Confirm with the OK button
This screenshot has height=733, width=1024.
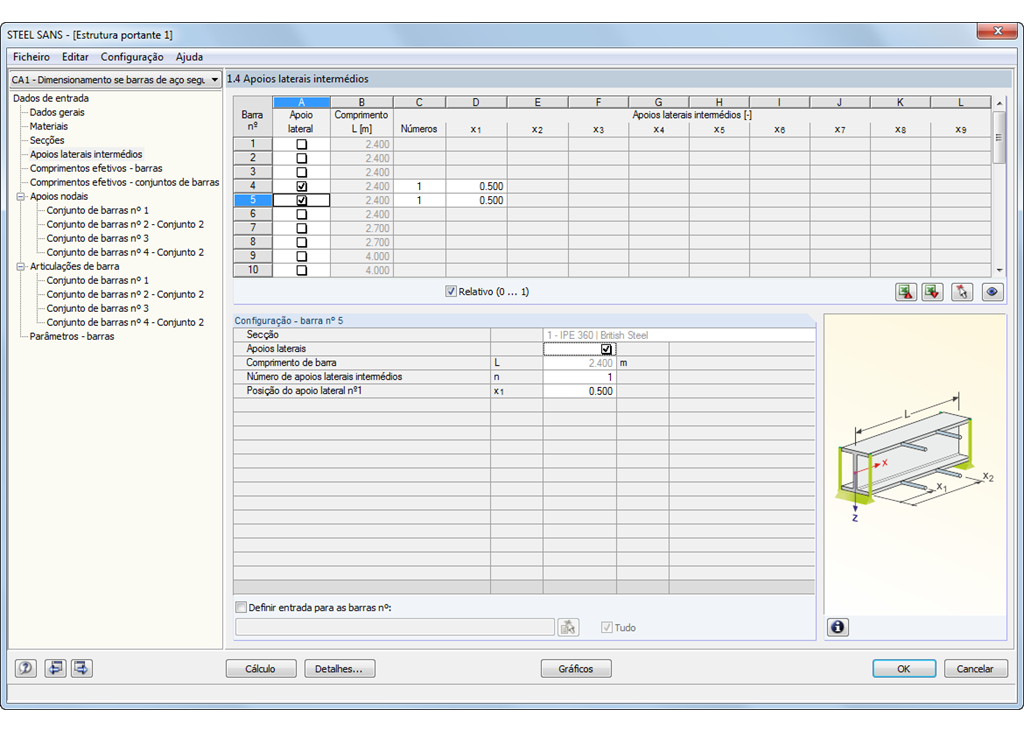click(904, 668)
